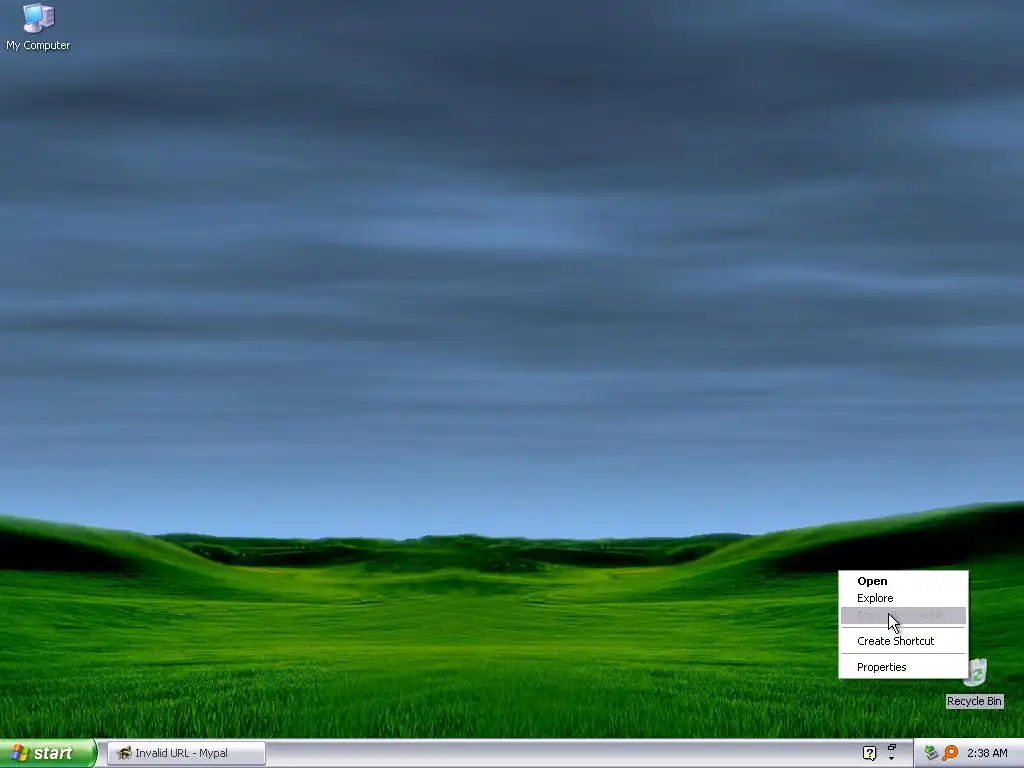Click the language bar restore icon
Viewport: 1024px width, 768px height.
coord(891,747)
